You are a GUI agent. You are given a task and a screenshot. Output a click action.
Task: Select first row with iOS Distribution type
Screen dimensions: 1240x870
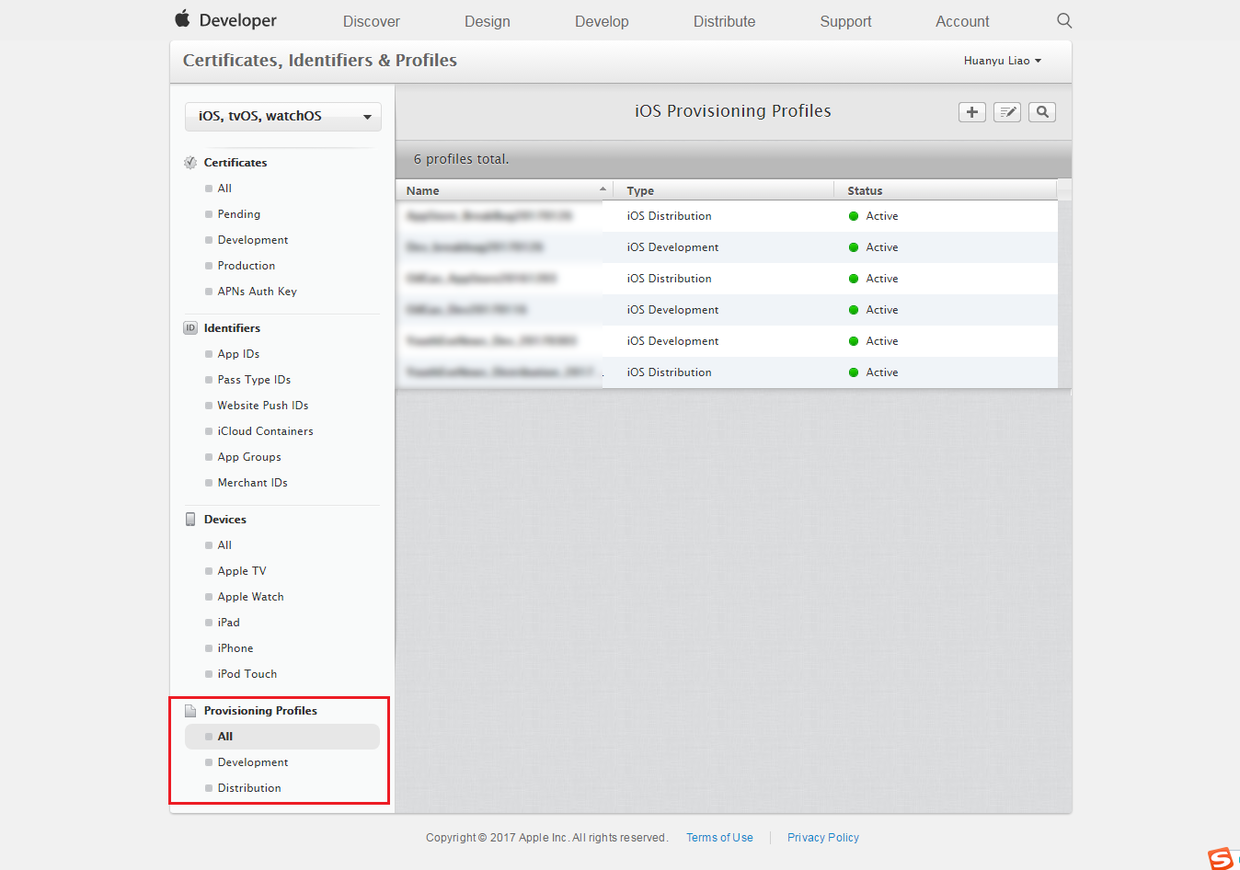pyautogui.click(x=727, y=216)
